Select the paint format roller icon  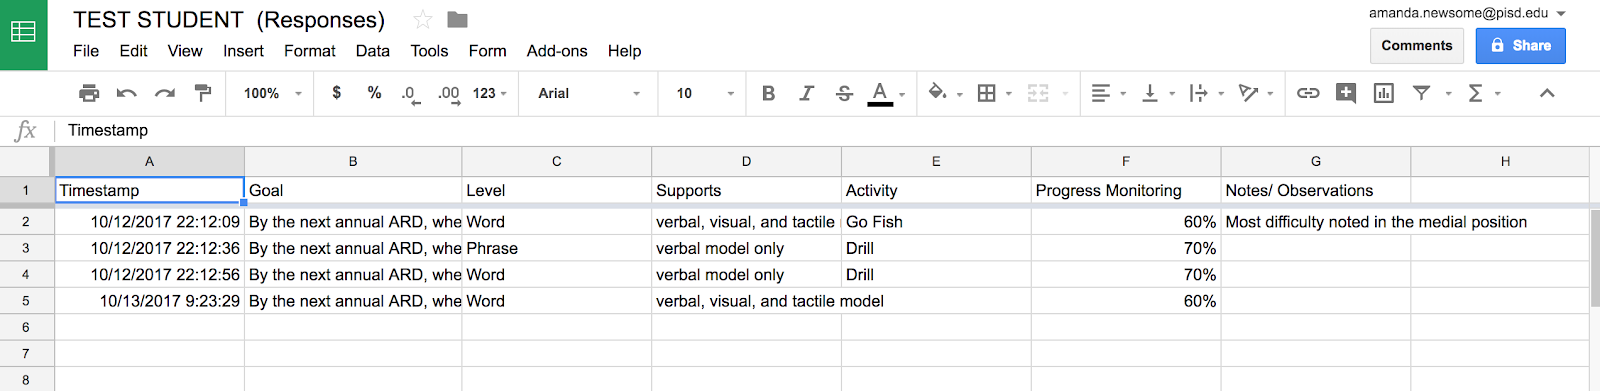(x=203, y=93)
